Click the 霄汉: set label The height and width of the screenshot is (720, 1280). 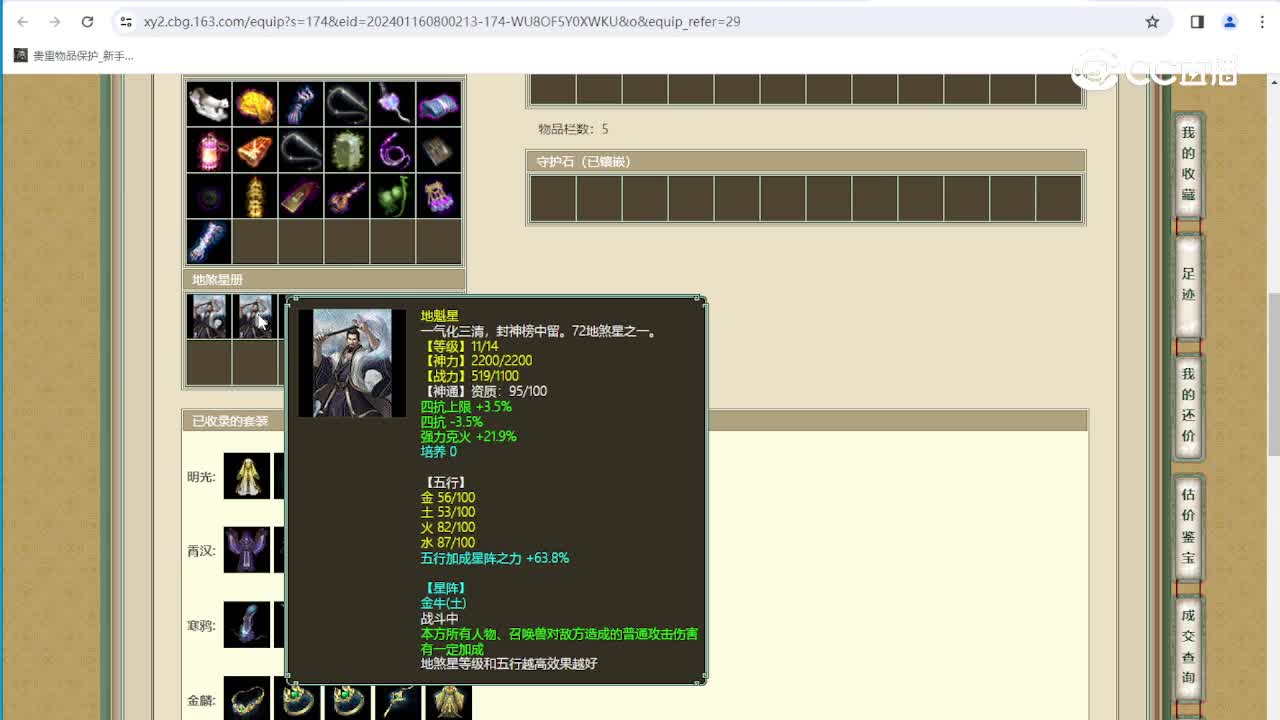201,551
